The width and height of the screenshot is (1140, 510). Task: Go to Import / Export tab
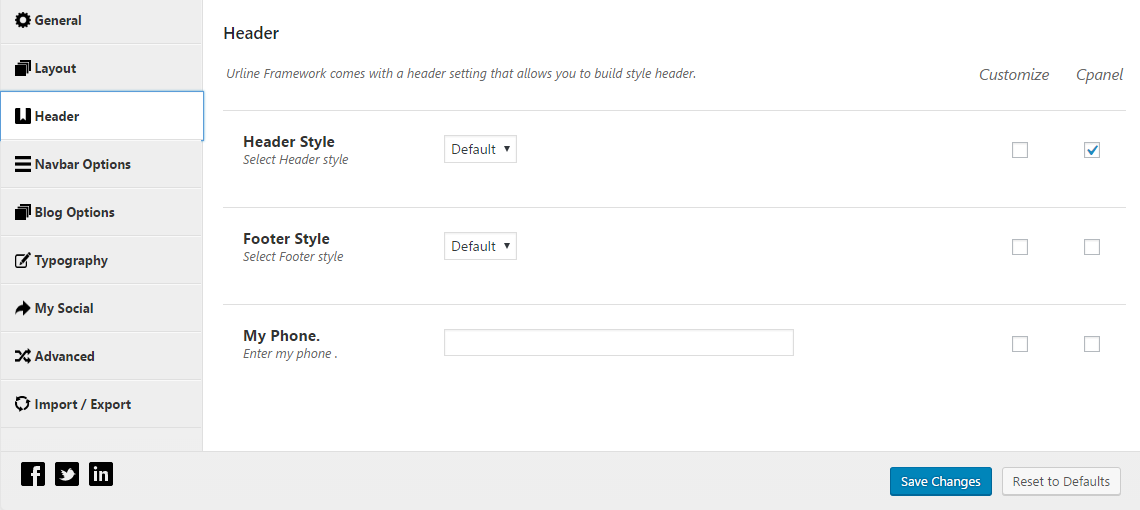(x=101, y=405)
